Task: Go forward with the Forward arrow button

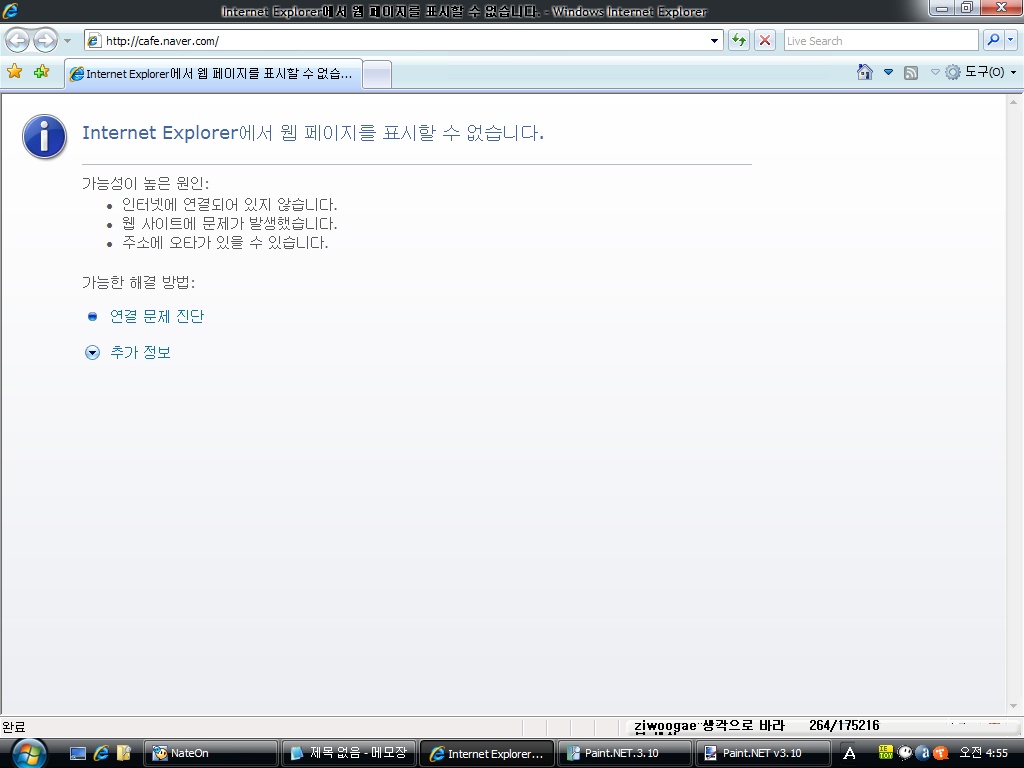Action: (45, 40)
